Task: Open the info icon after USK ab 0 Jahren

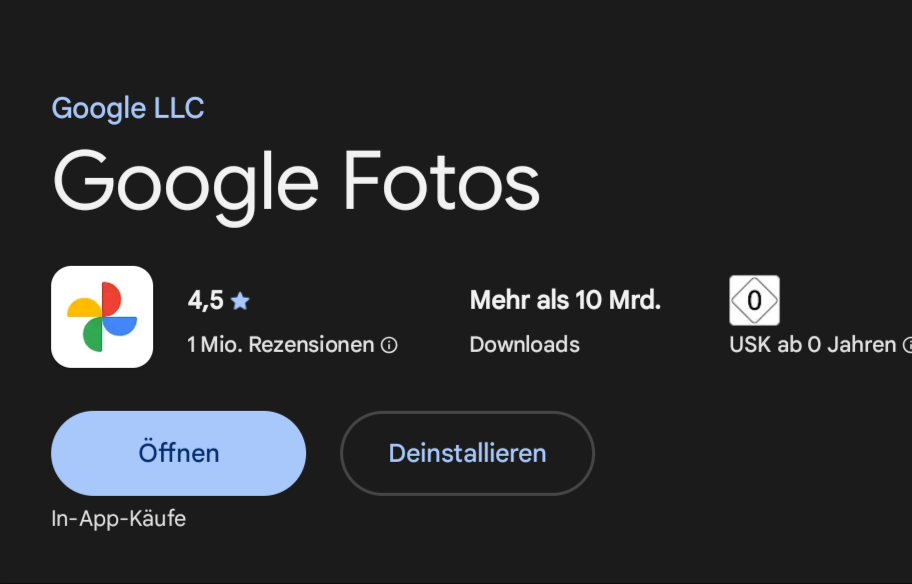Action: click(908, 345)
